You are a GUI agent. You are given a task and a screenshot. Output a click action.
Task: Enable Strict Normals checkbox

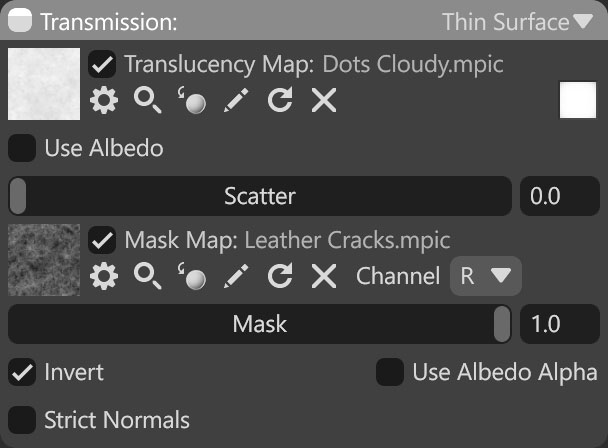click(22, 420)
